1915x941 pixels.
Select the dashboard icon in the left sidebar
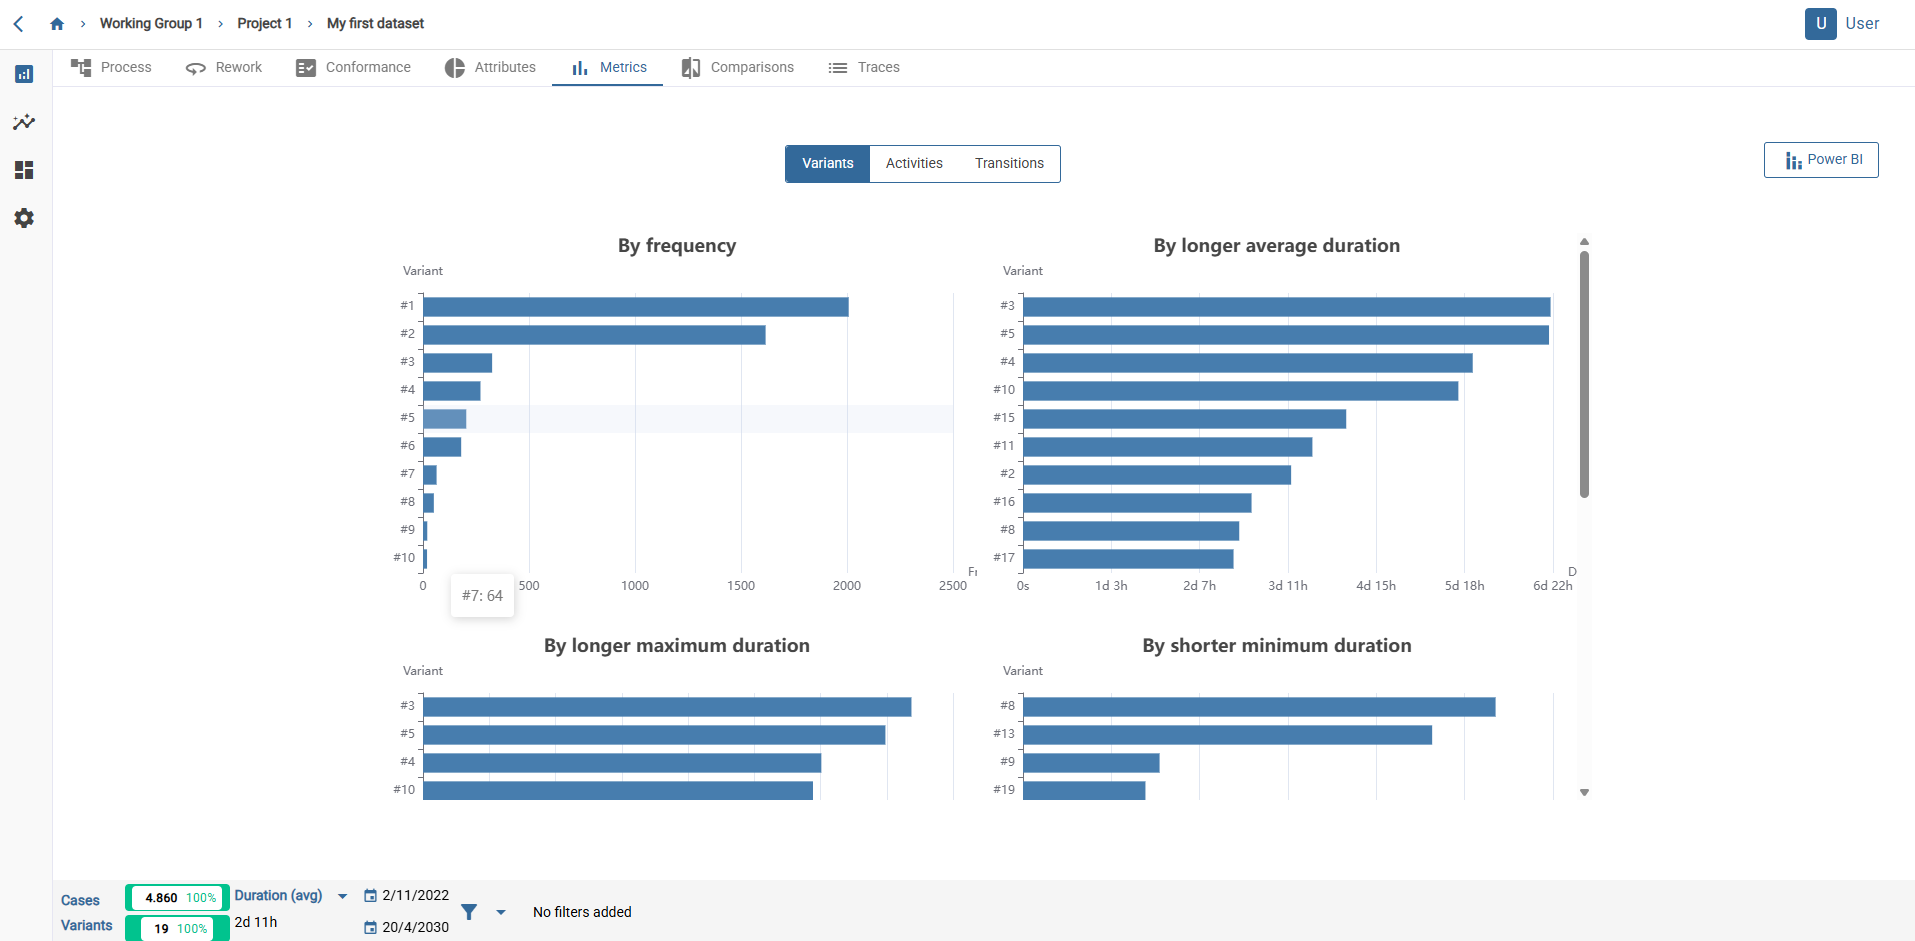[24, 170]
